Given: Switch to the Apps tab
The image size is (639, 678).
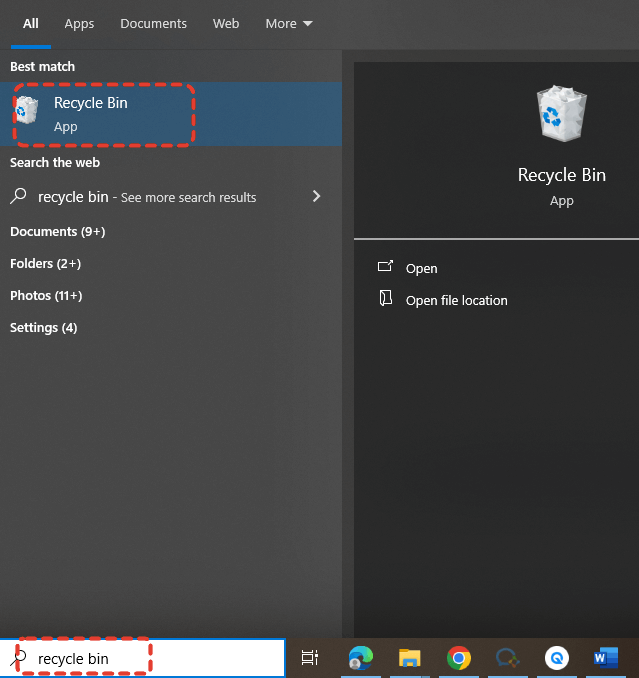Looking at the screenshot, I should coord(79,23).
